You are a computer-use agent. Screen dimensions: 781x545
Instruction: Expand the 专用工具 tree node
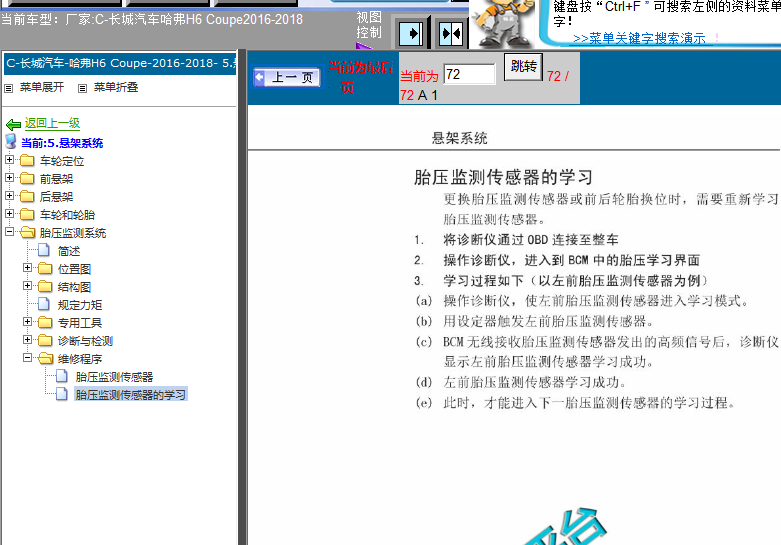[27, 322]
